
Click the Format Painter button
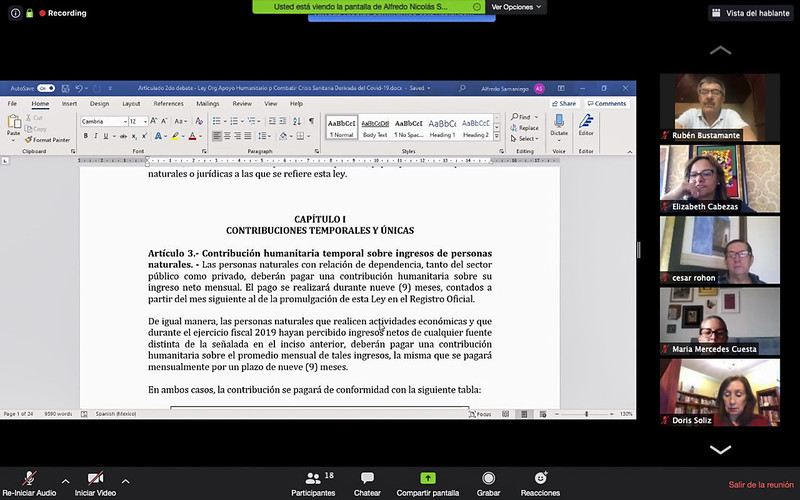tap(48, 140)
